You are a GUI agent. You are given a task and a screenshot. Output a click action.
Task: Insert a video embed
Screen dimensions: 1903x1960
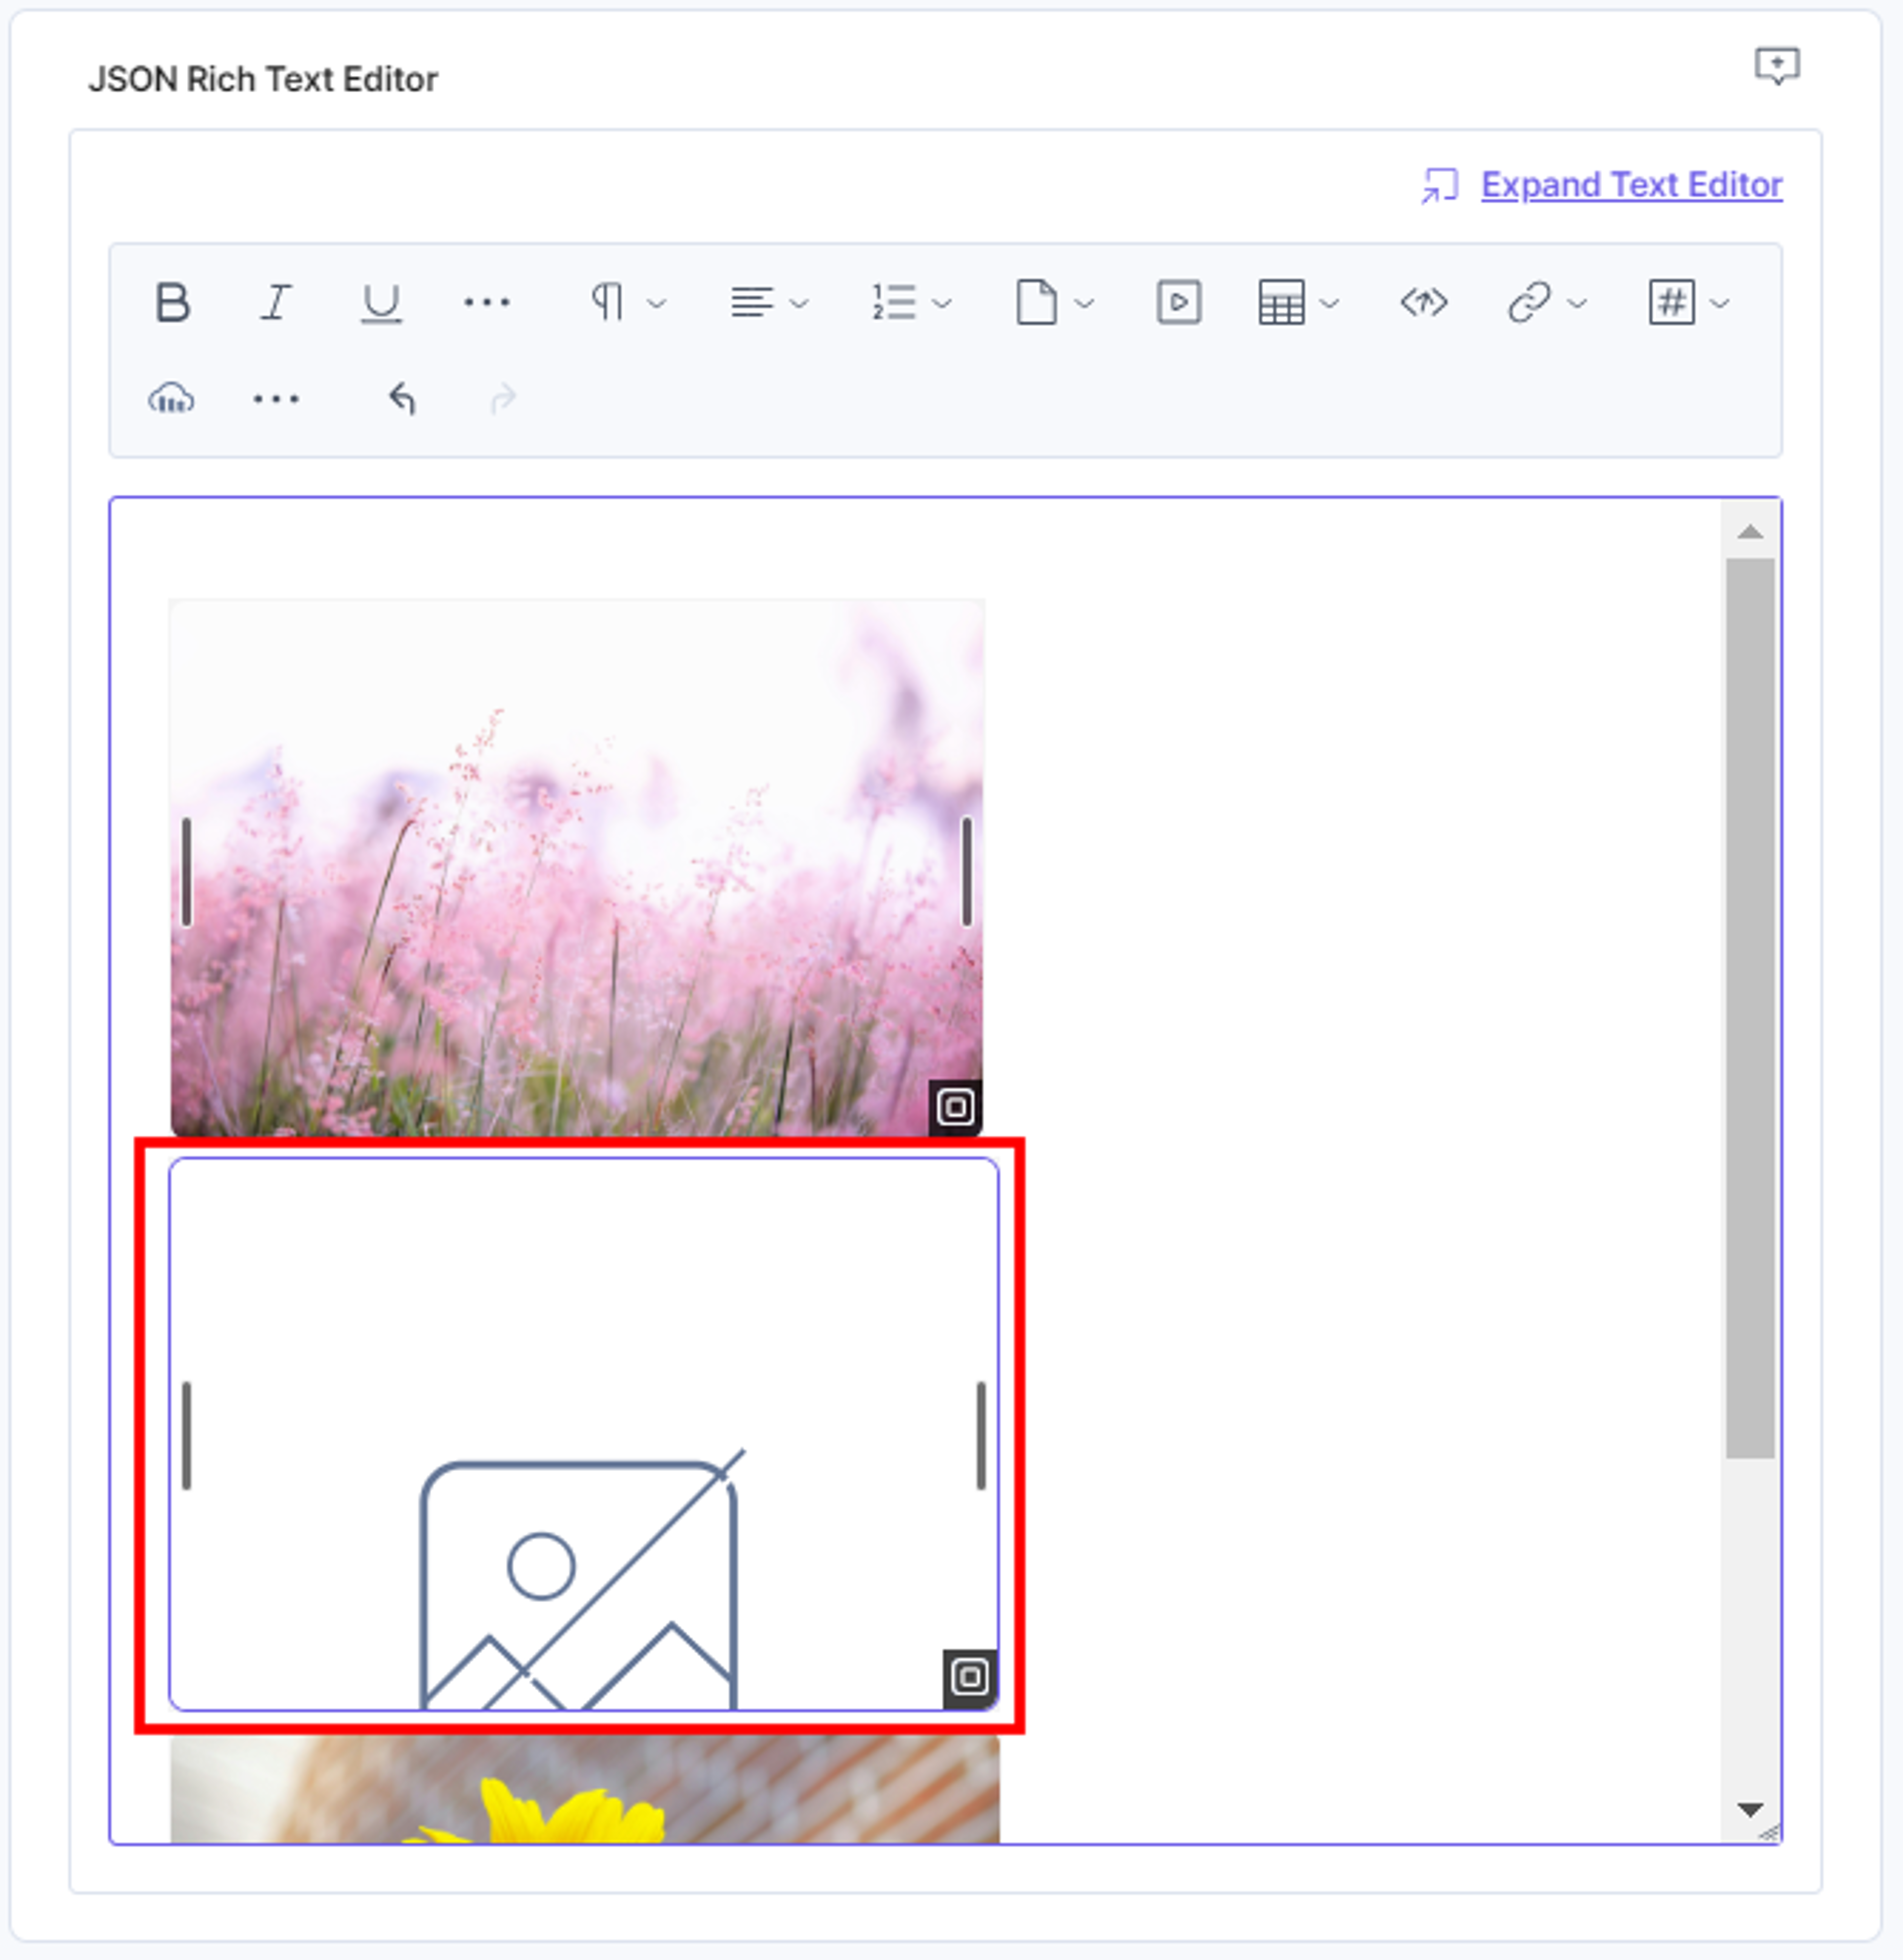[x=1179, y=302]
